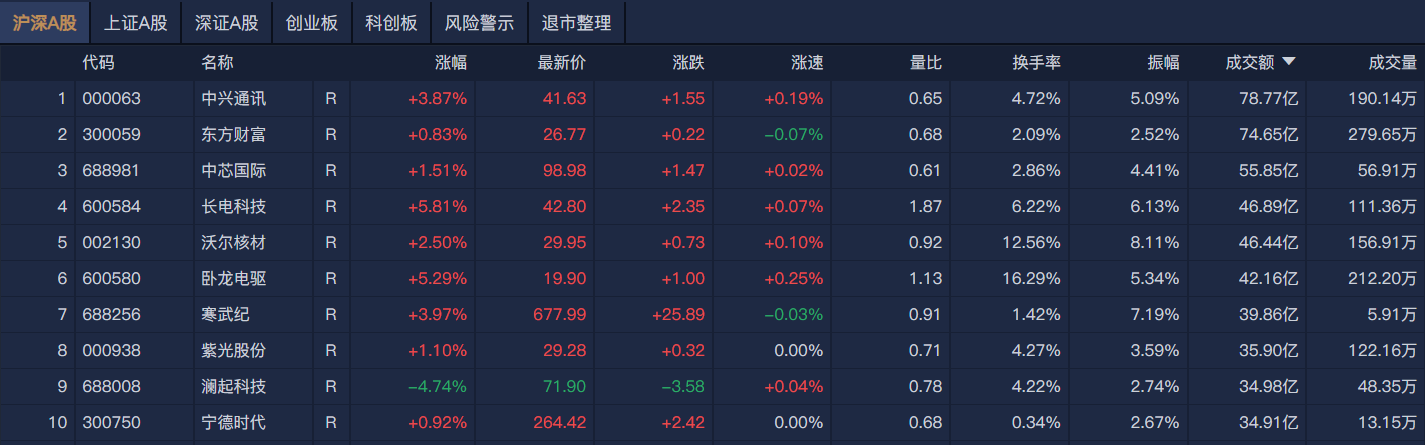
Task: Click stock code 688008
Action: 111,387
